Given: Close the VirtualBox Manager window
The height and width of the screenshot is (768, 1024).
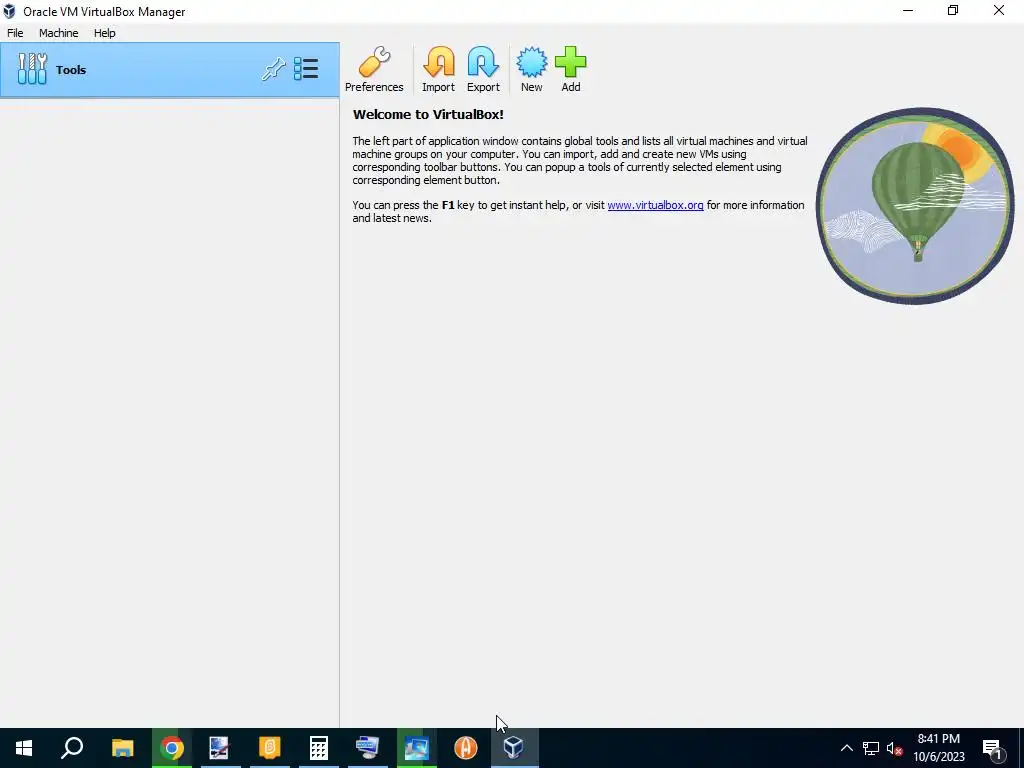Looking at the screenshot, I should pyautogui.click(x=999, y=10).
